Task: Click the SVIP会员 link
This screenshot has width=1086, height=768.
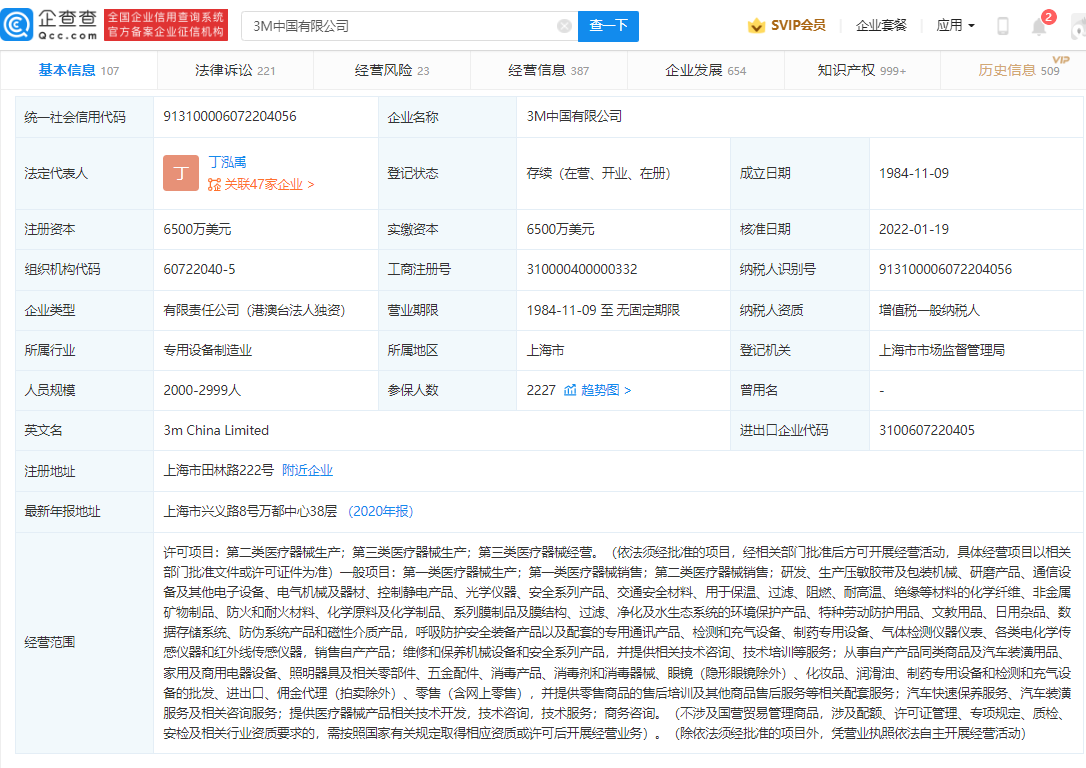Action: [x=798, y=26]
